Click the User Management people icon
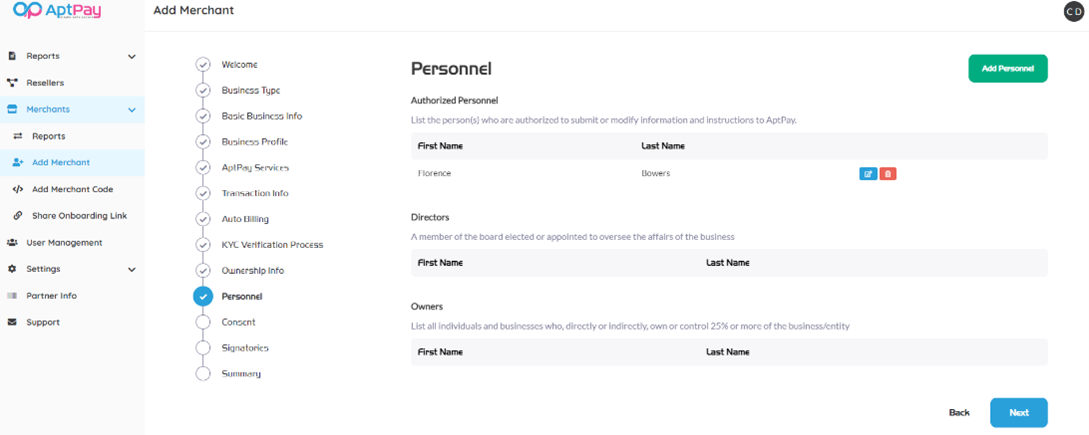Viewport: 1089px width, 435px height. point(12,243)
